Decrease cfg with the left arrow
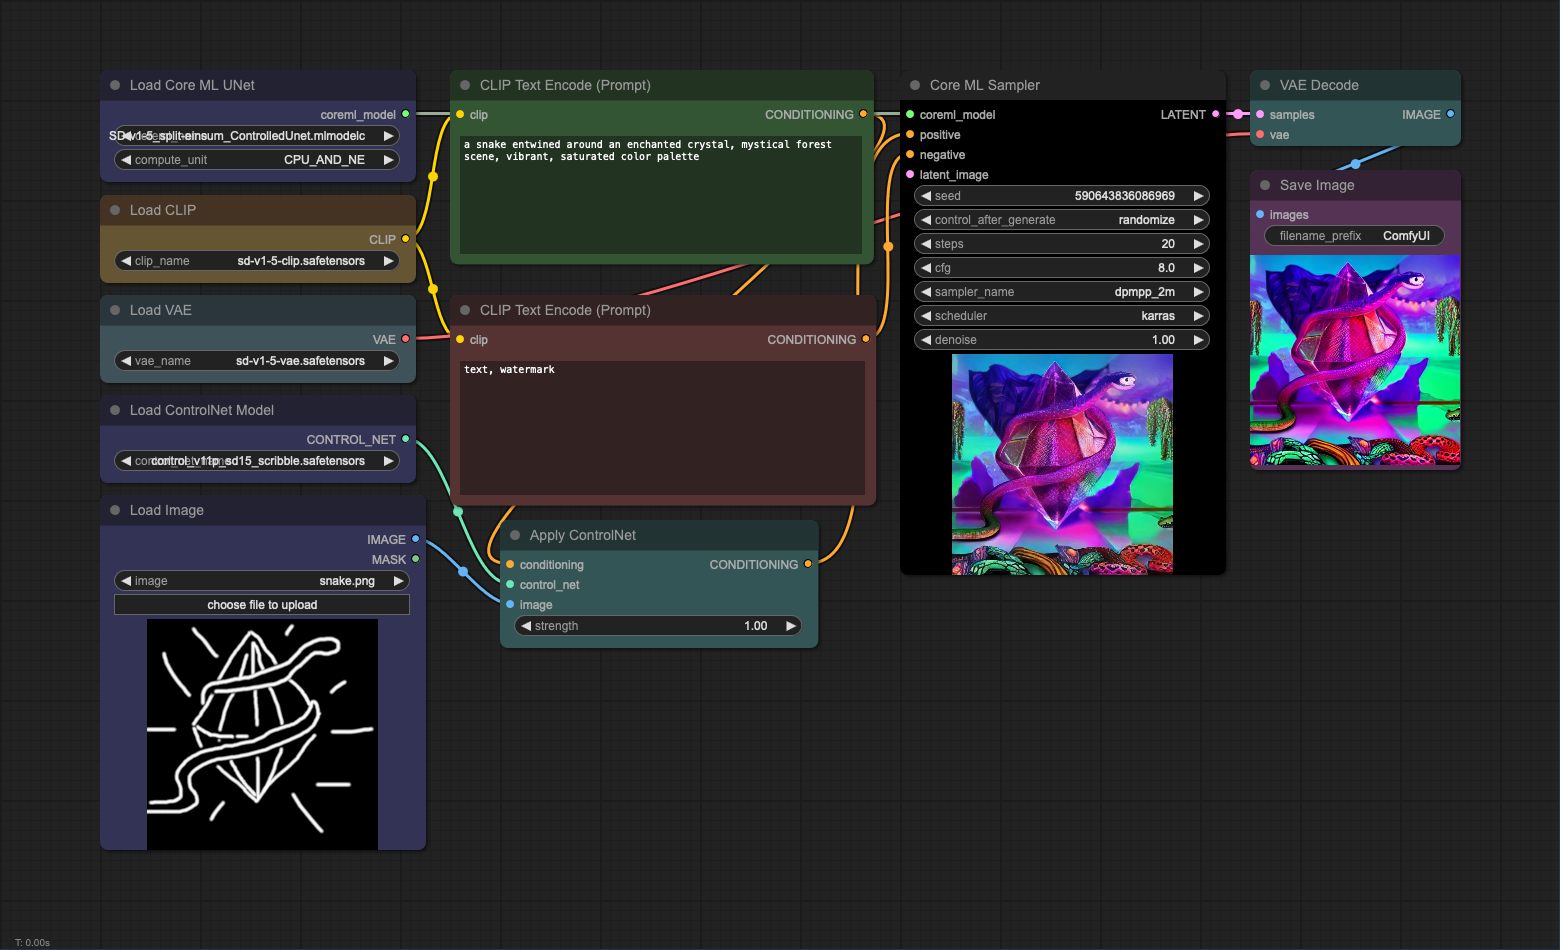Screen dimensions: 1560x950 pyautogui.click(x=926, y=268)
